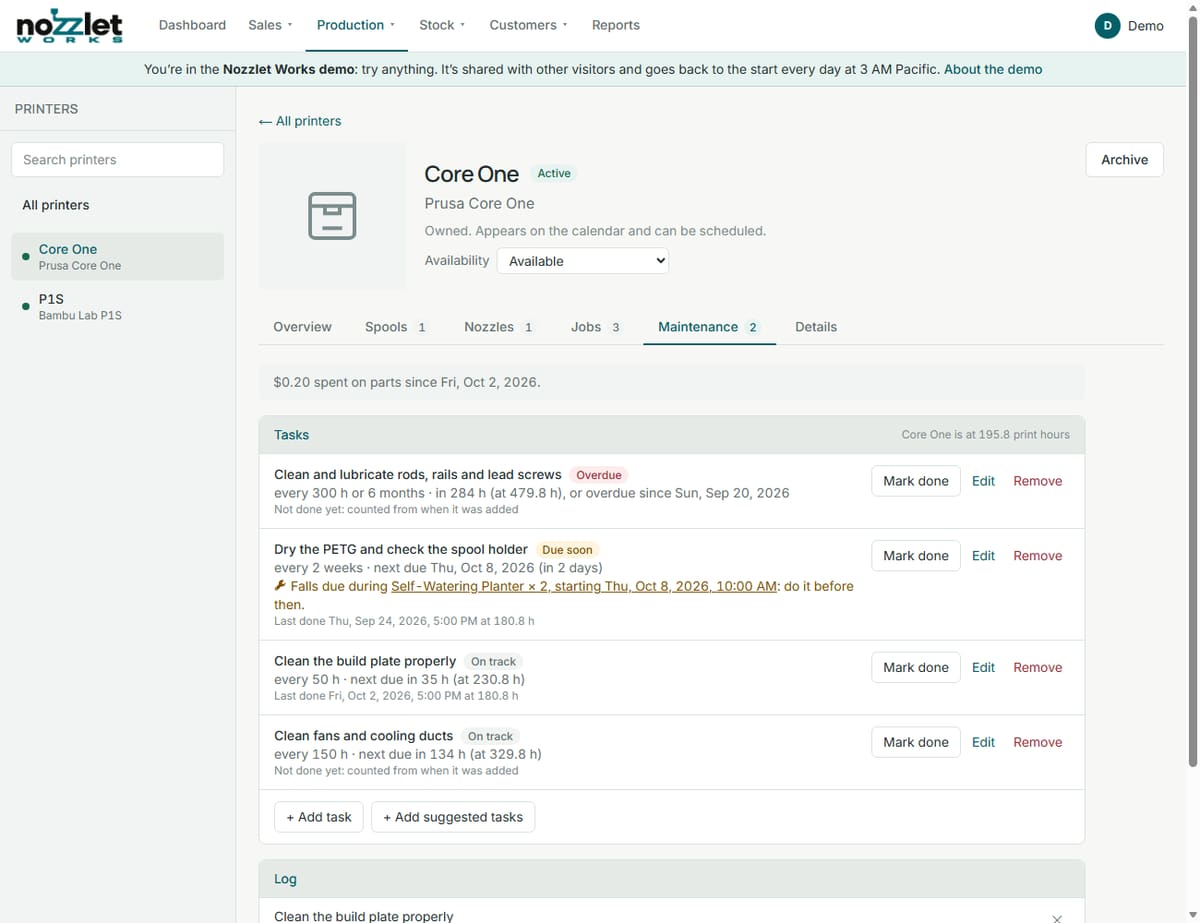Edit the lubricate rods task

click(983, 481)
